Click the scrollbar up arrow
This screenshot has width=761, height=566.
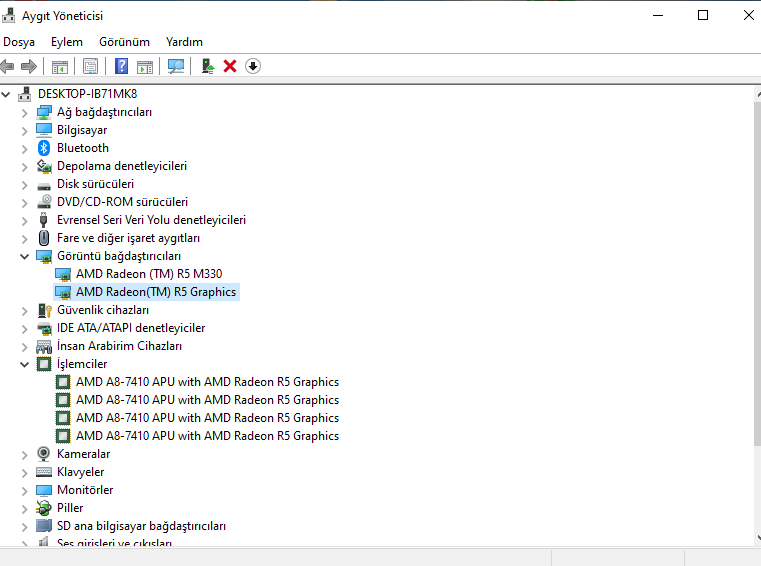[x=758, y=94]
